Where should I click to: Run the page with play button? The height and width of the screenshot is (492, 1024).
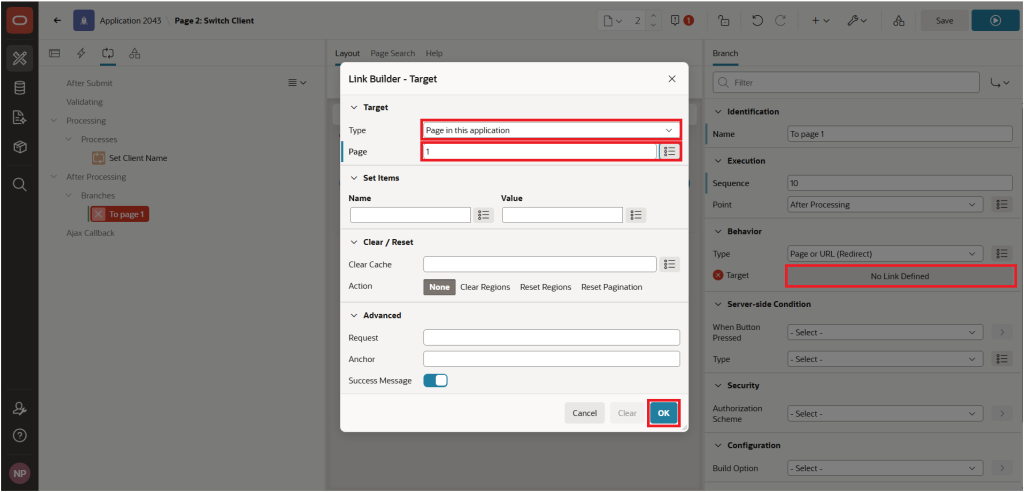pyautogui.click(x=995, y=20)
